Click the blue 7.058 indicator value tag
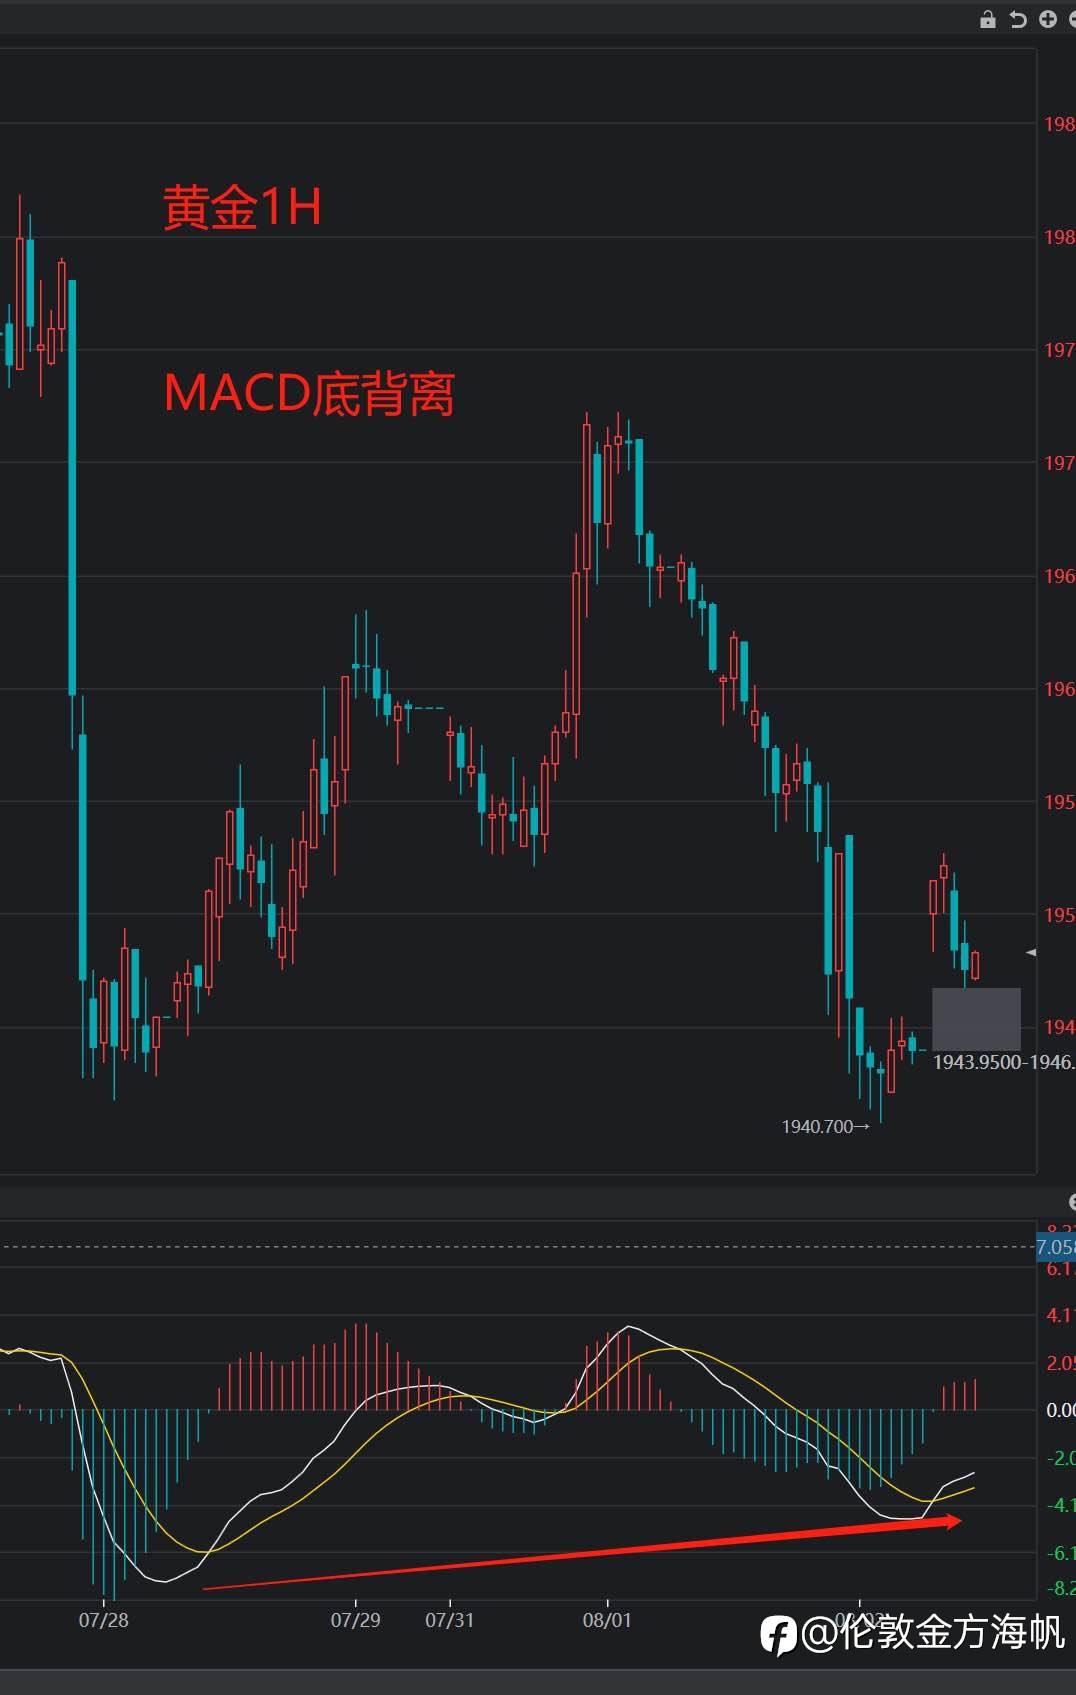 click(x=1056, y=1247)
